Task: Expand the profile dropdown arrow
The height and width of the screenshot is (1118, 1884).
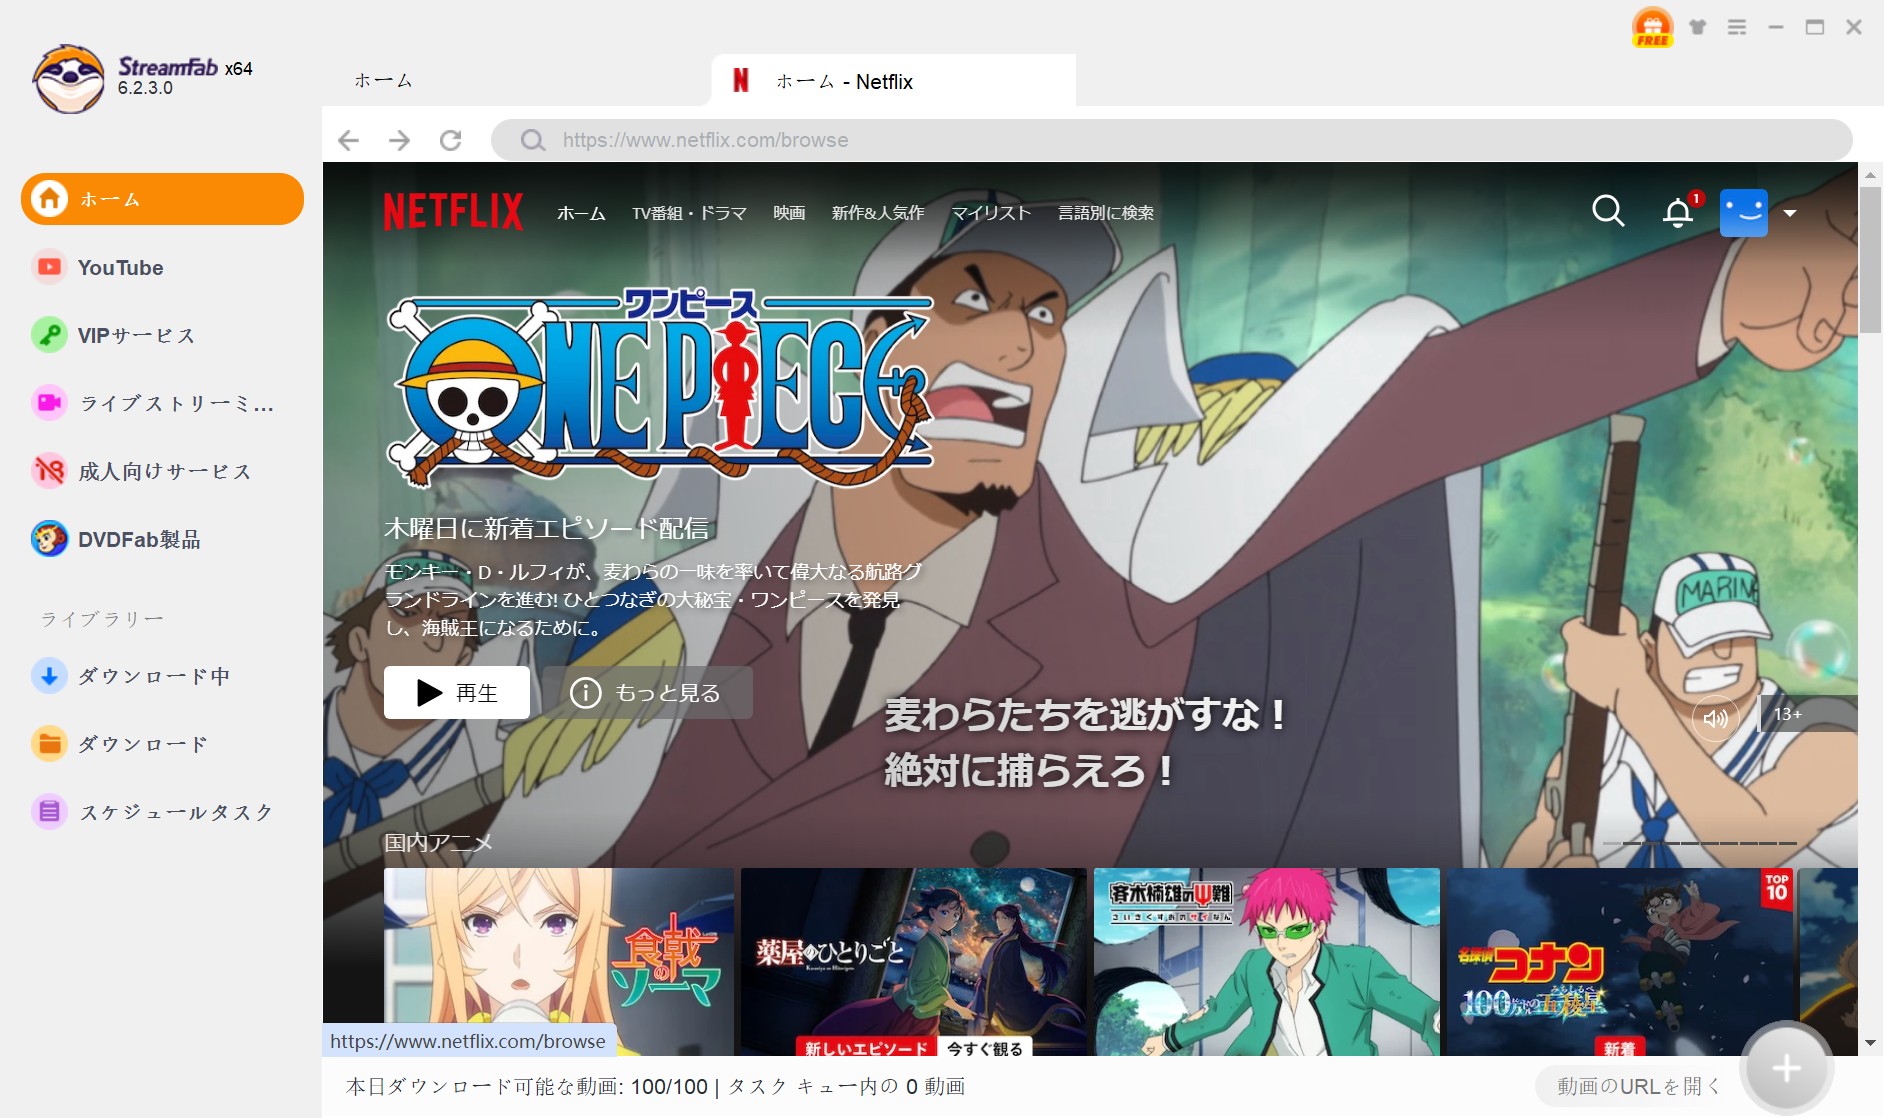Action: coord(1790,213)
